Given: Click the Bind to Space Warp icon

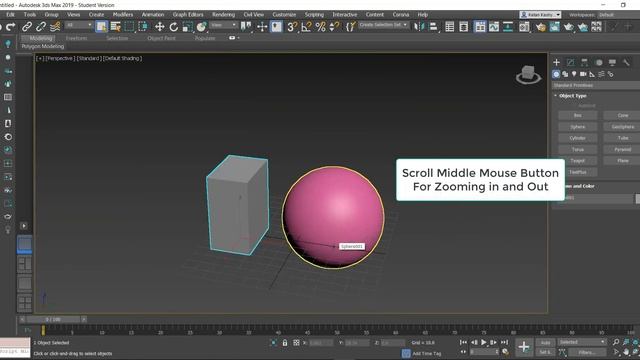Looking at the screenshot, I should [55, 27].
